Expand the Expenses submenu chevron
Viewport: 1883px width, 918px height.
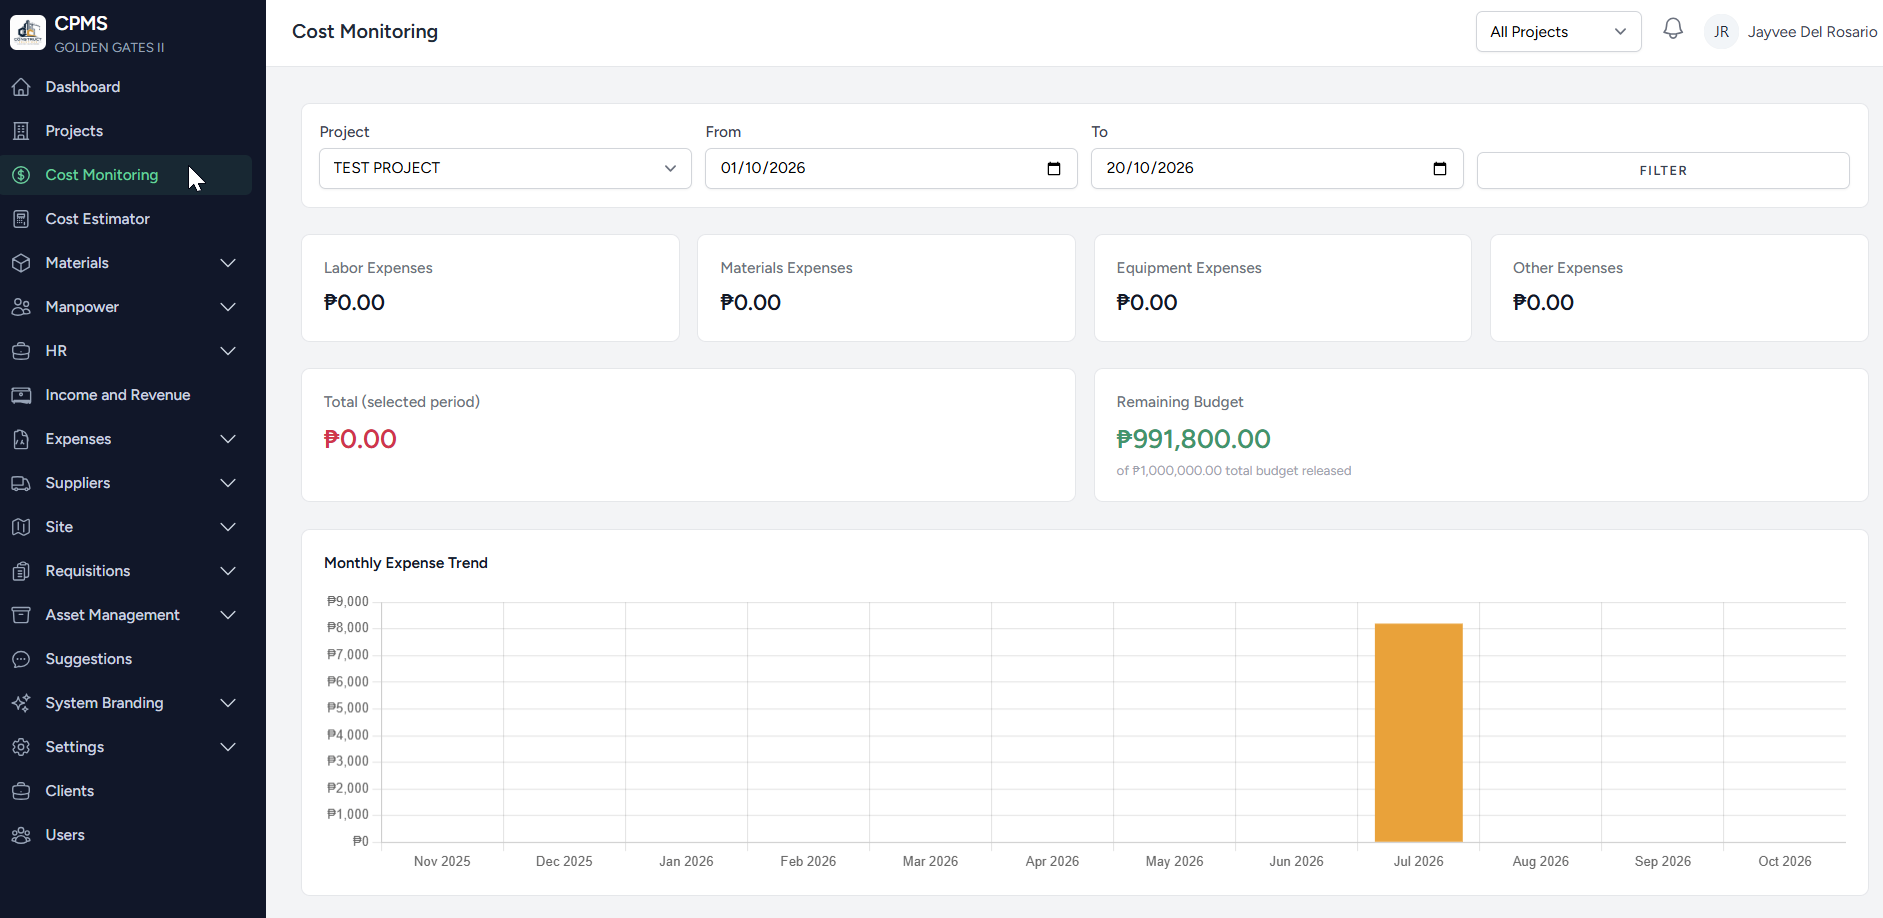coord(228,439)
